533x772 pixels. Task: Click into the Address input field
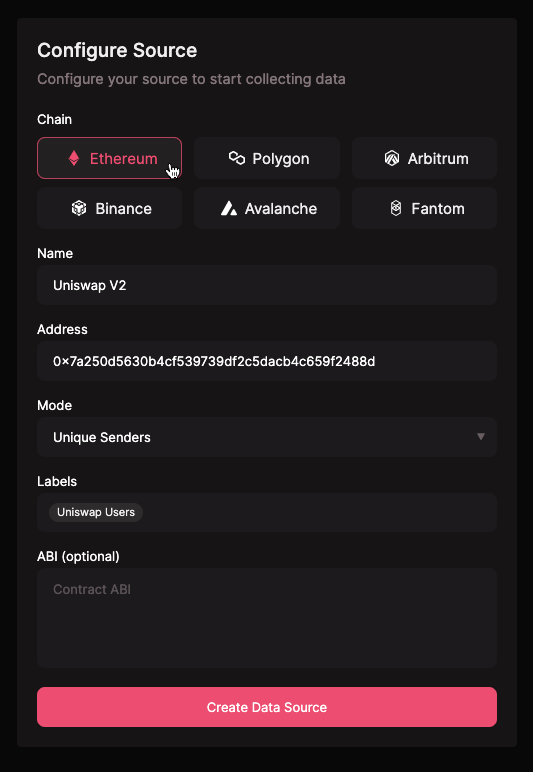pyautogui.click(x=267, y=361)
